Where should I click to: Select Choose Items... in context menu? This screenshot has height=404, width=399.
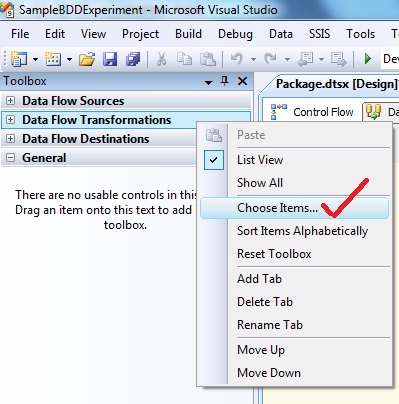[294, 208]
